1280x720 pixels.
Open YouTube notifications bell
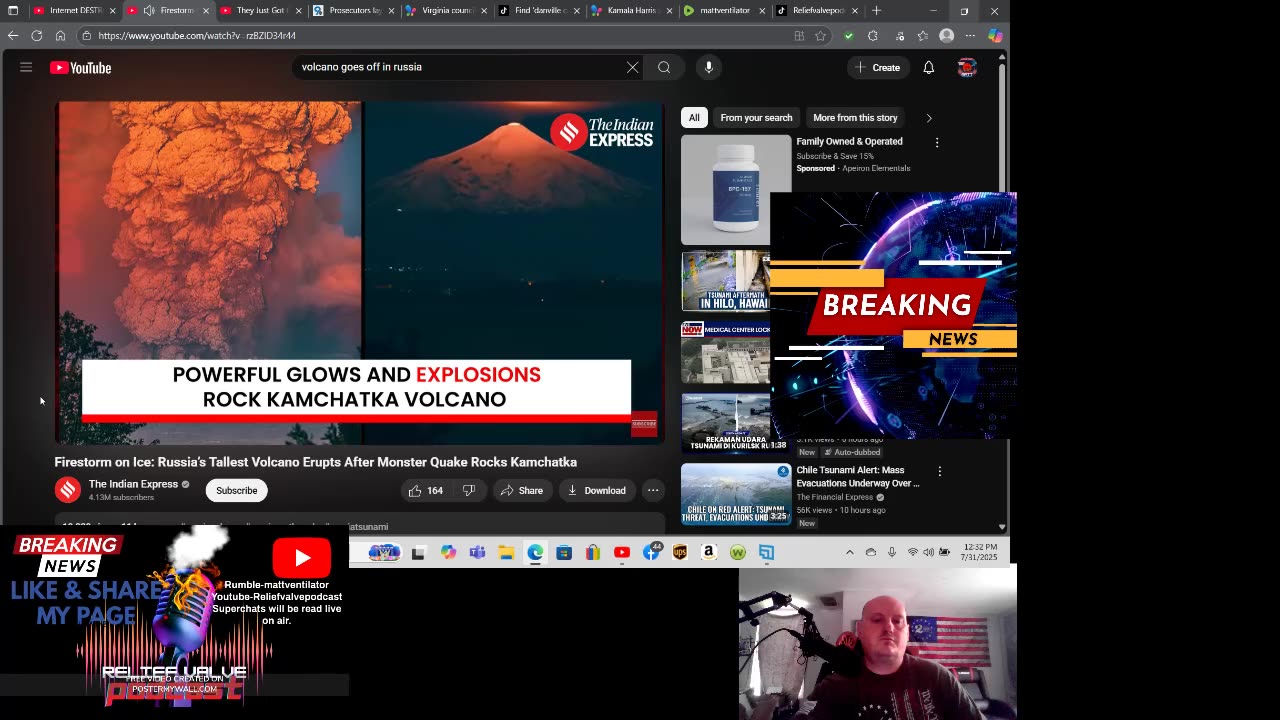click(928, 67)
